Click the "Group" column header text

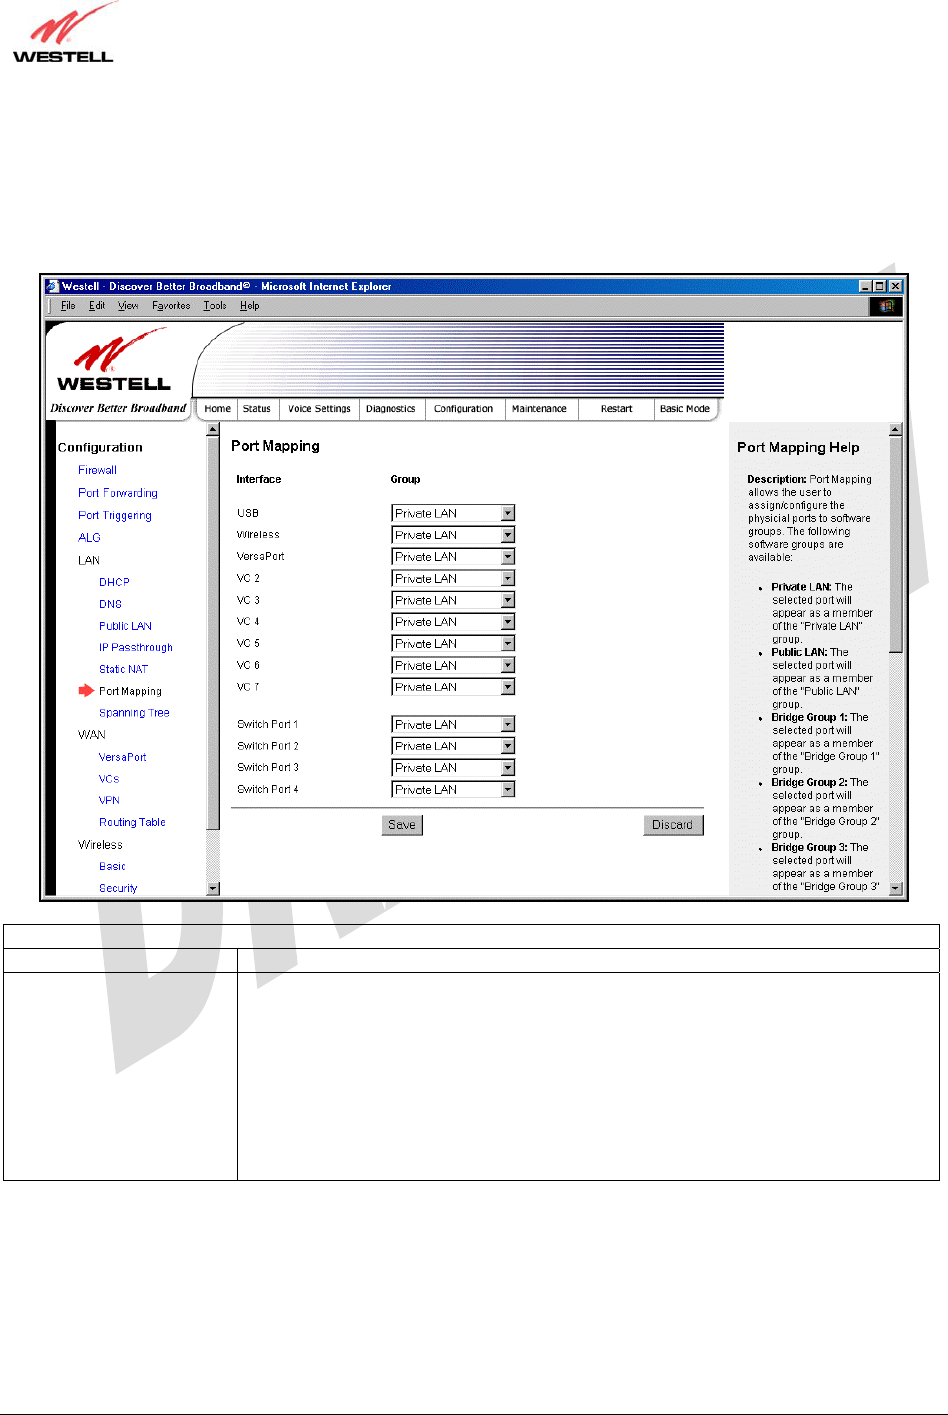coord(405,480)
